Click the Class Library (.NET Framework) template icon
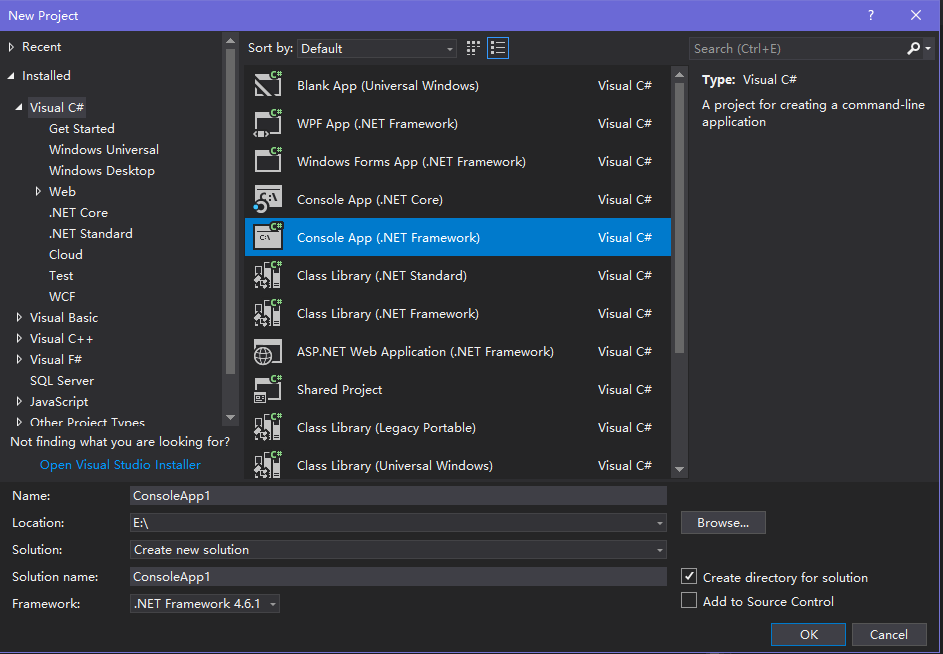The height and width of the screenshot is (654, 943). pos(268,313)
